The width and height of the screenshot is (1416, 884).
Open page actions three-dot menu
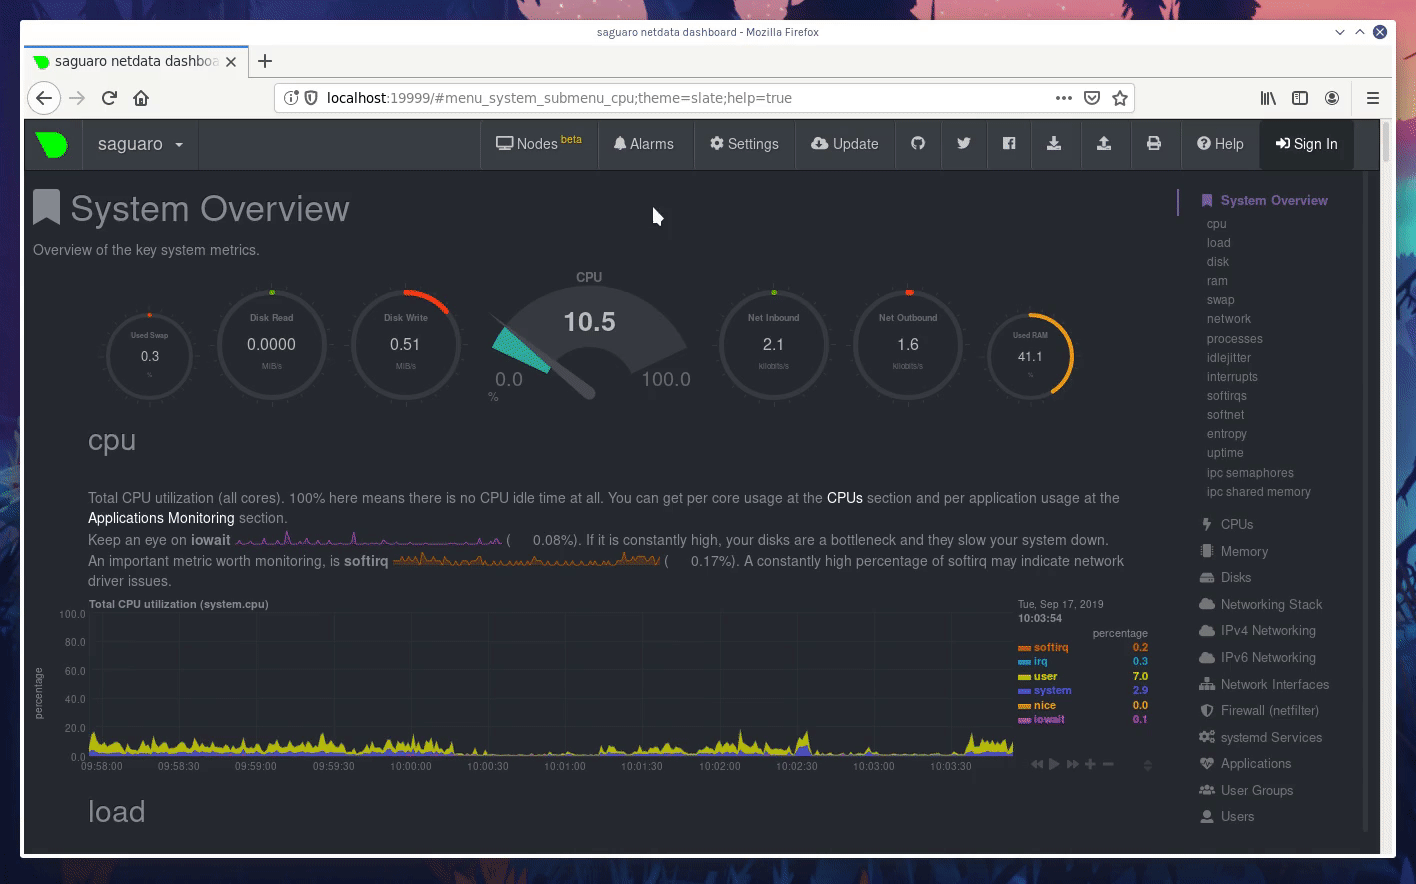pos(1064,98)
